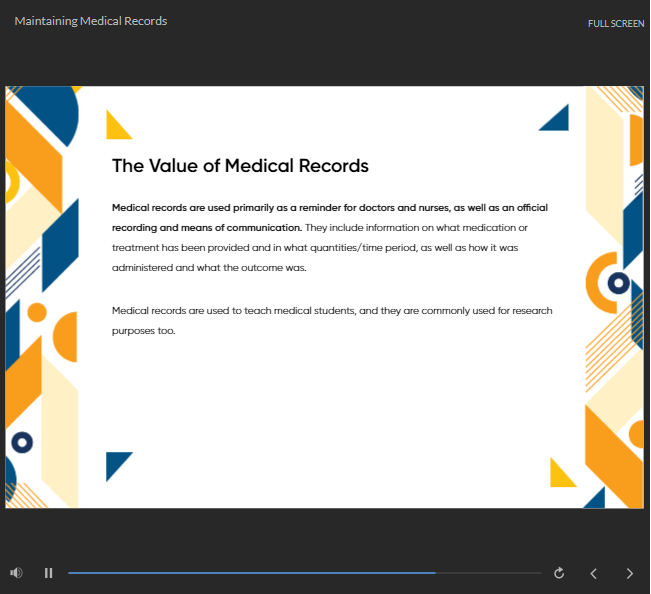Image resolution: width=651 pixels, height=594 pixels.
Task: Click the yellow triangle at slide bottom right
Action: tap(559, 476)
